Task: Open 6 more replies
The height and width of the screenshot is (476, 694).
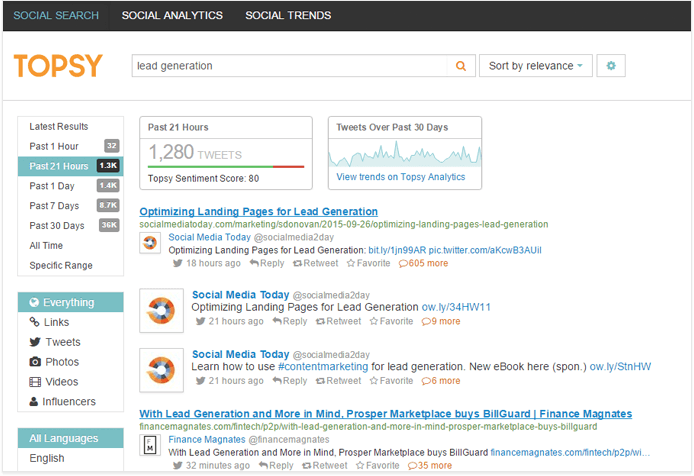Action: coord(441,380)
